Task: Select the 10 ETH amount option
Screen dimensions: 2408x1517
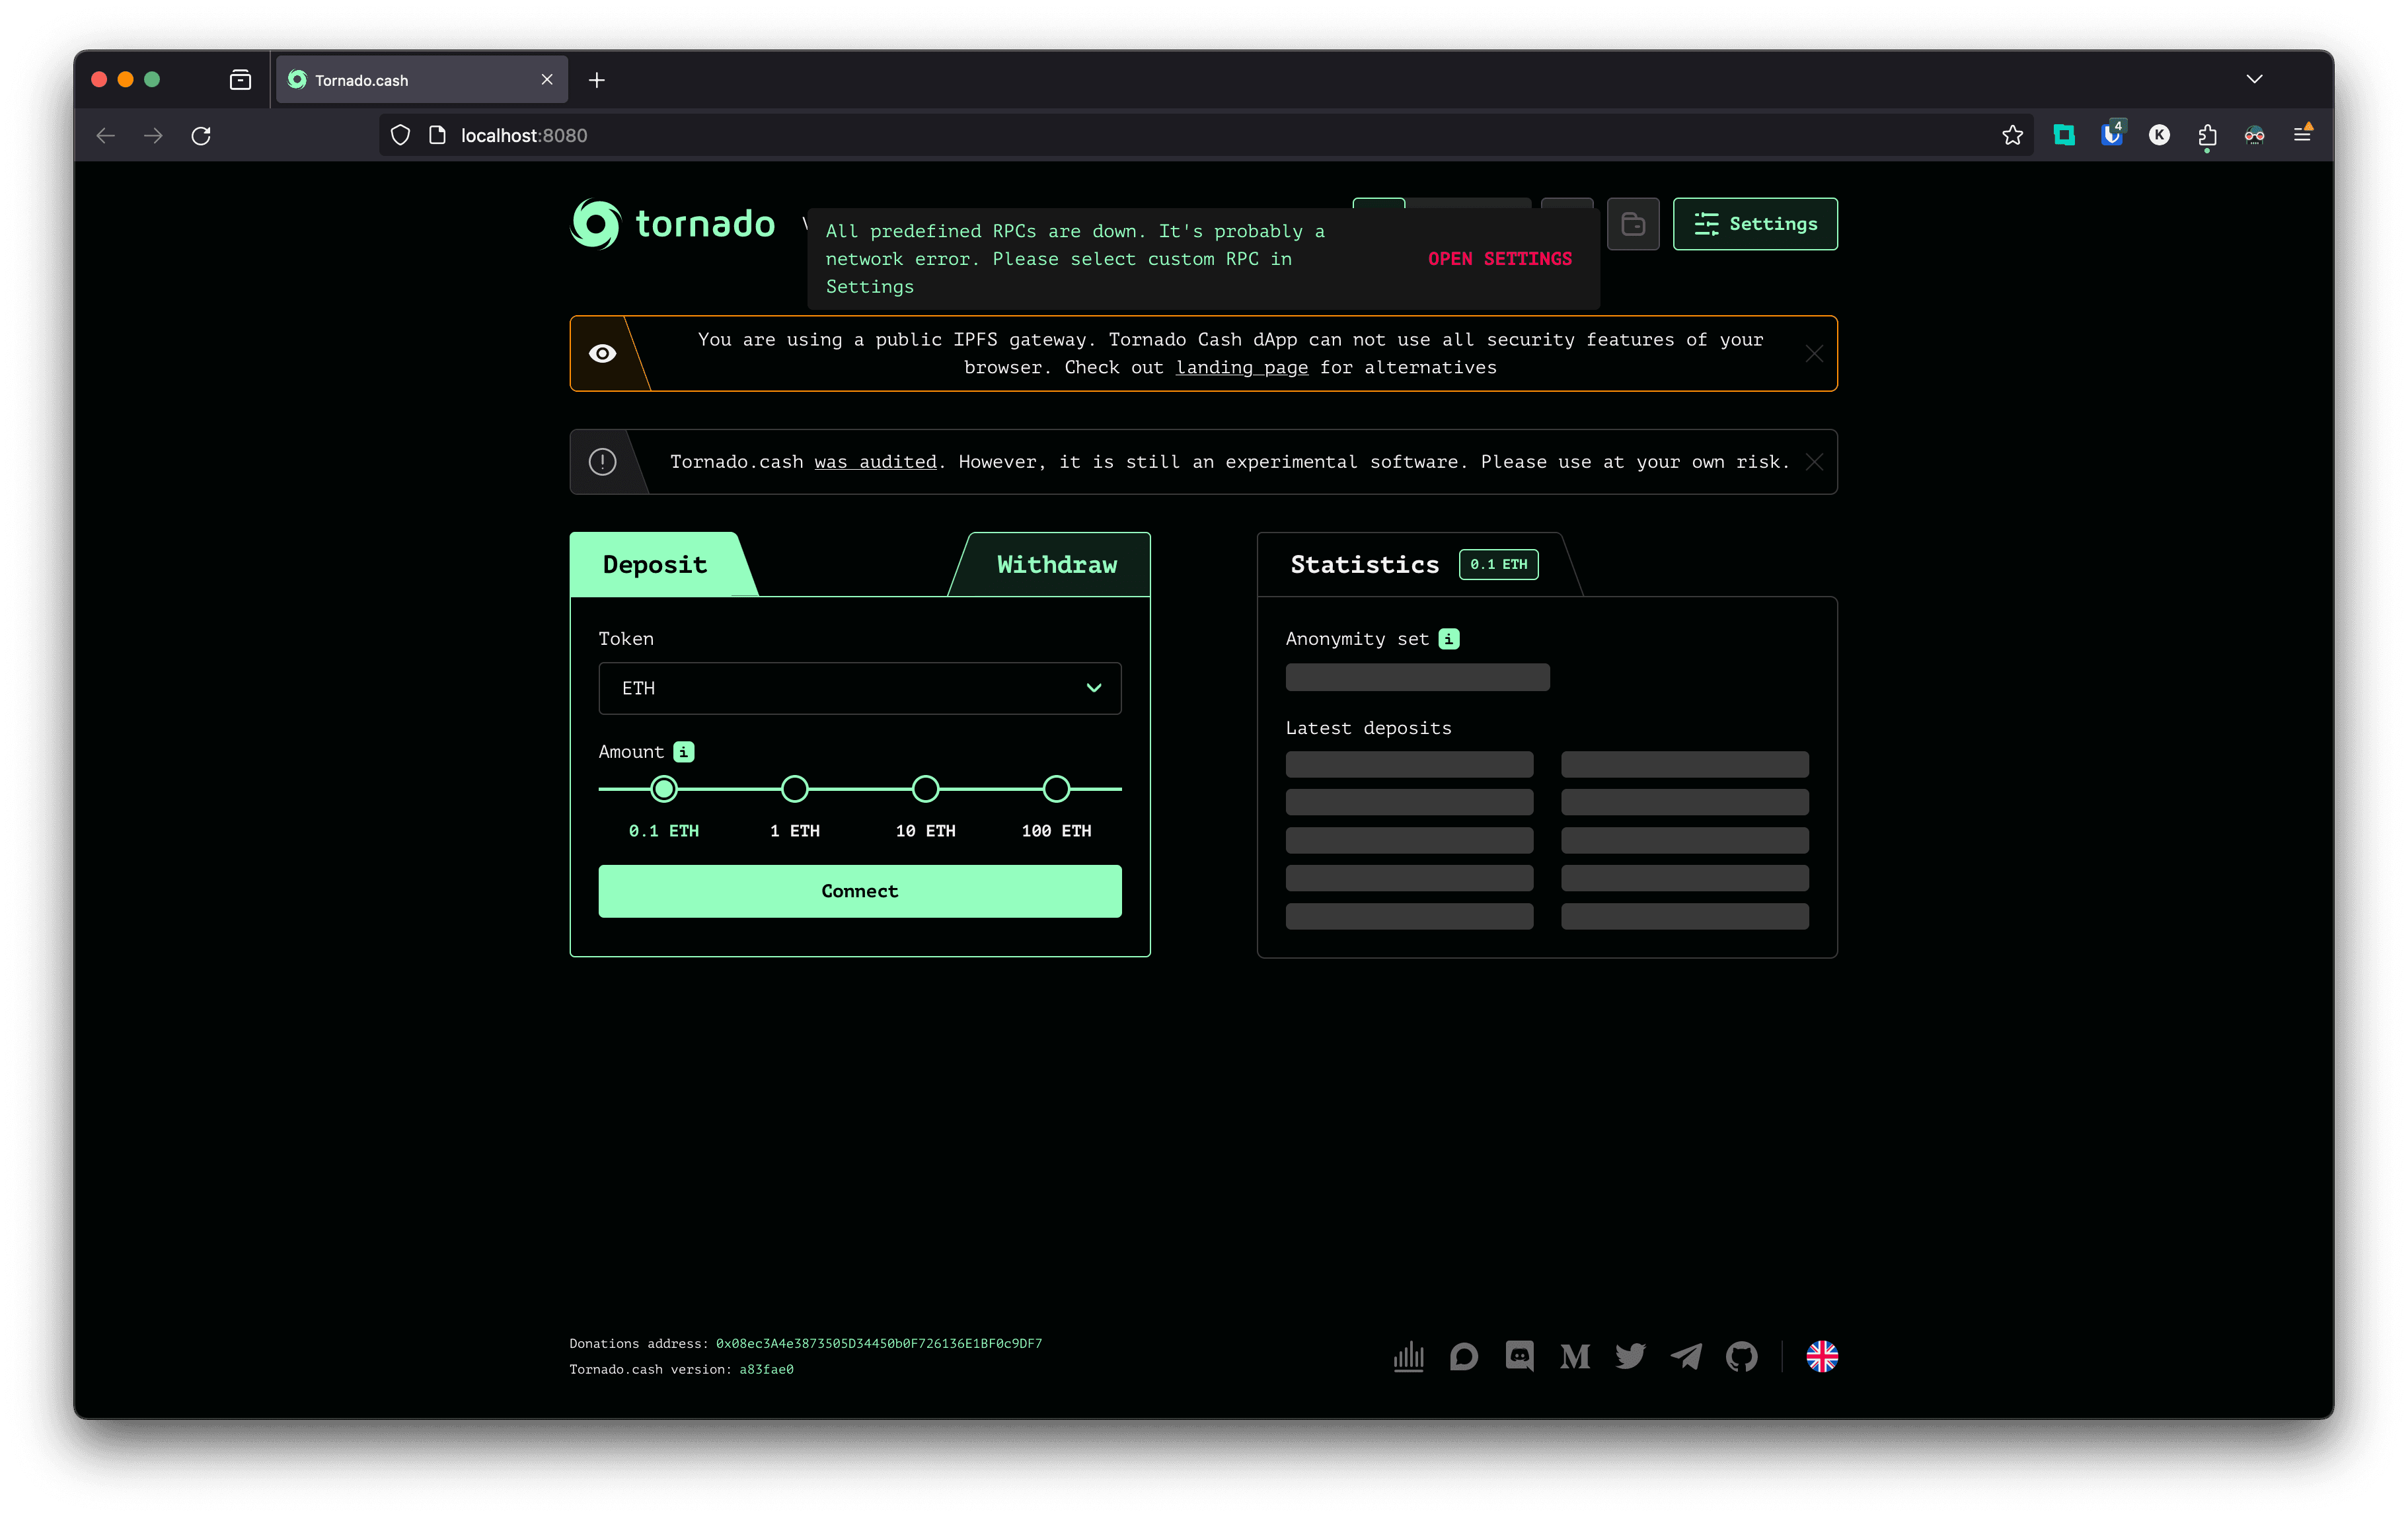Action: click(x=926, y=790)
